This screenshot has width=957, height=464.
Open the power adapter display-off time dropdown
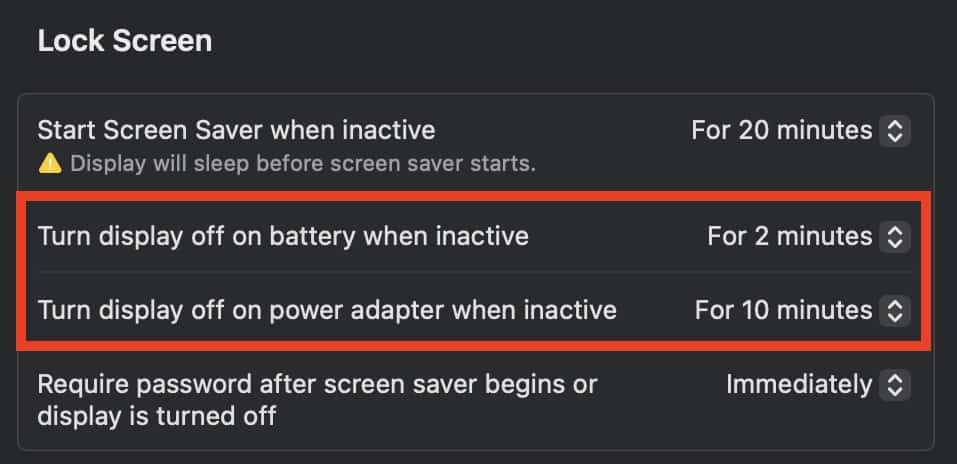(x=784, y=310)
